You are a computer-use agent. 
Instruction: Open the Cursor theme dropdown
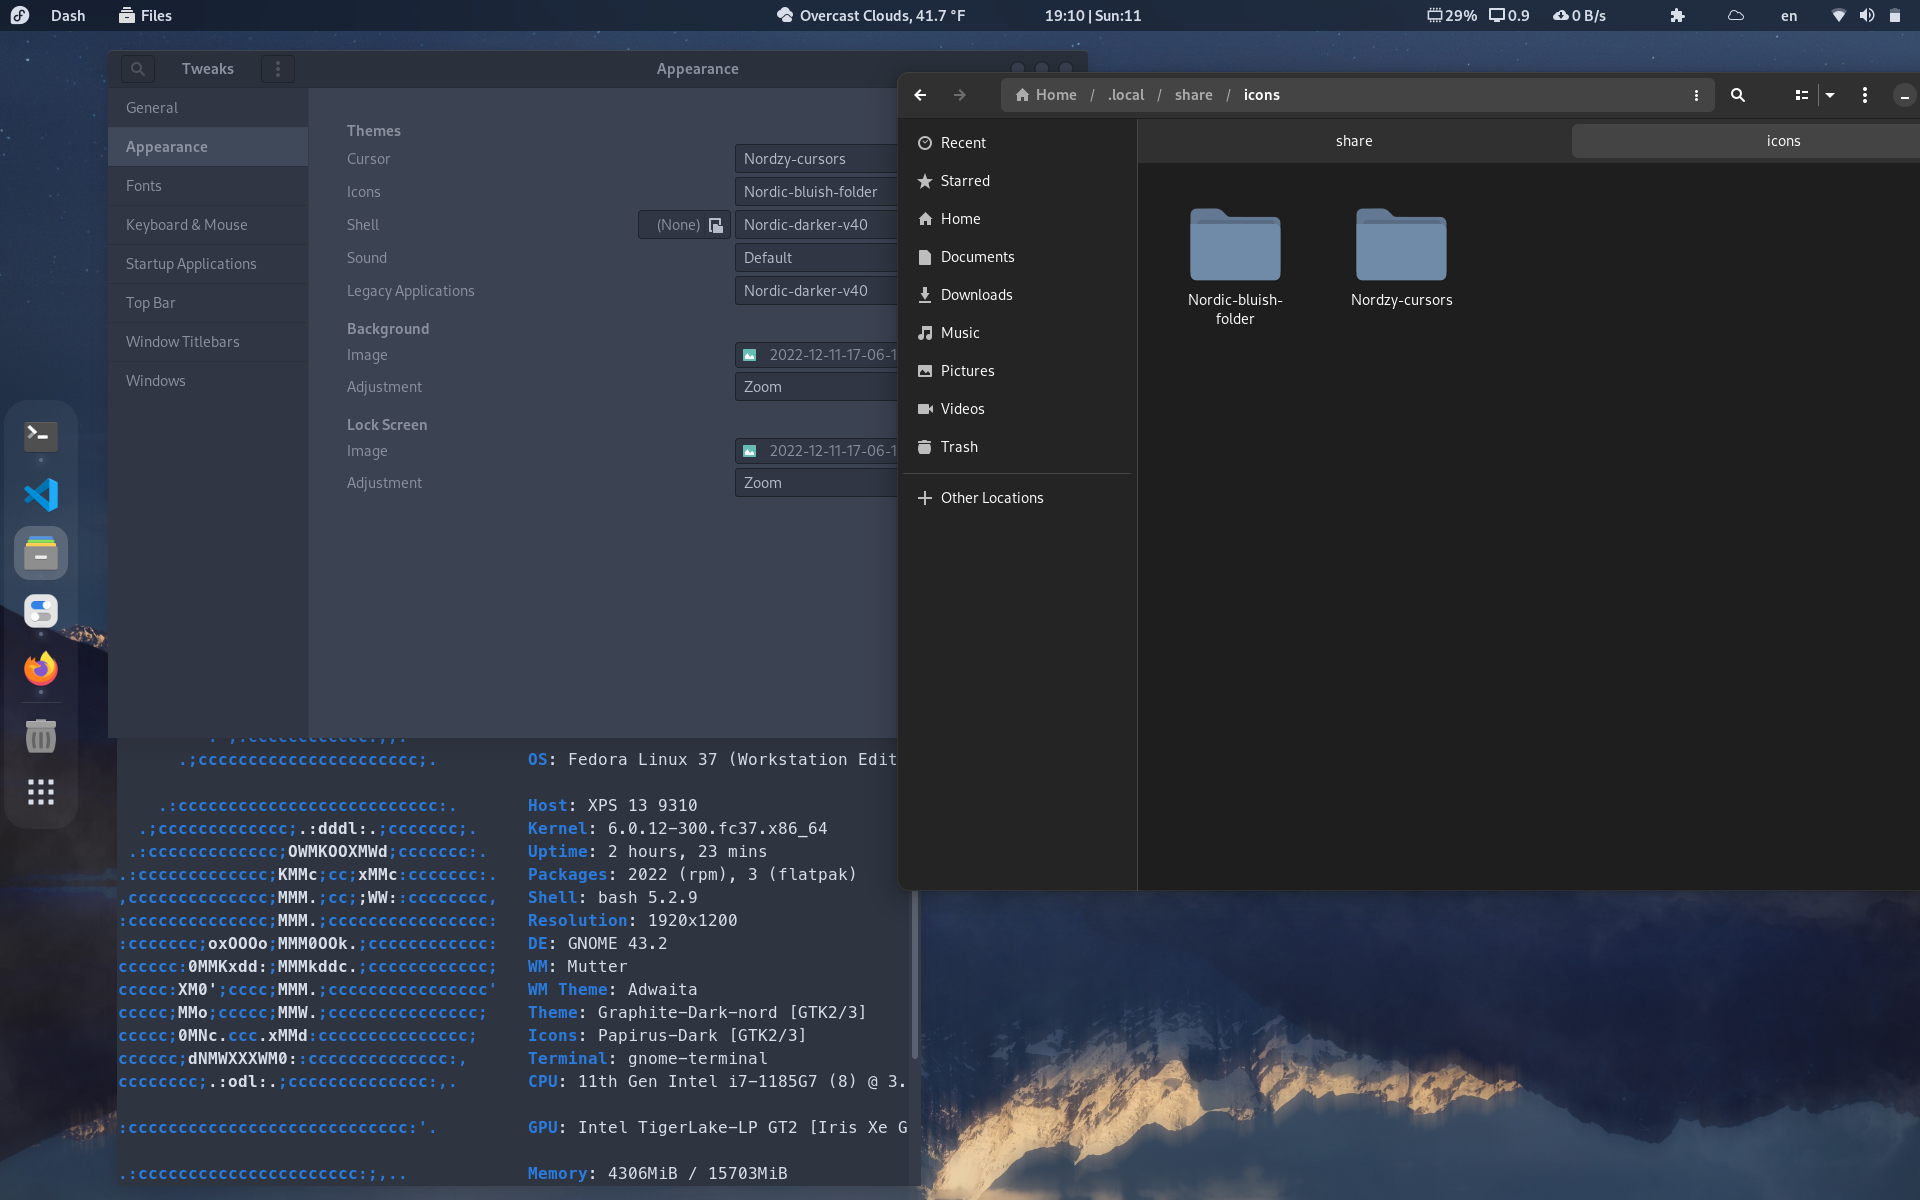click(x=816, y=159)
